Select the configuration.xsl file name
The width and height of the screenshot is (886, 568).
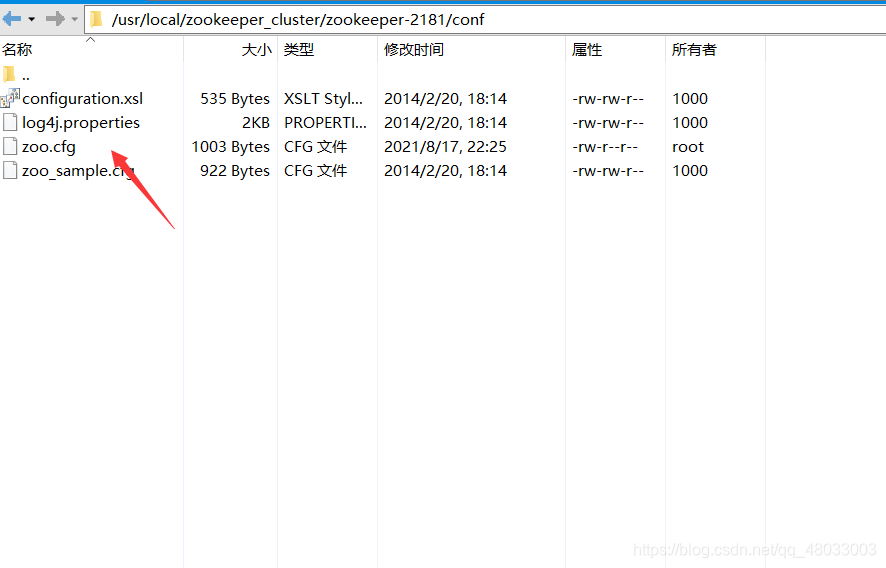[x=82, y=99]
